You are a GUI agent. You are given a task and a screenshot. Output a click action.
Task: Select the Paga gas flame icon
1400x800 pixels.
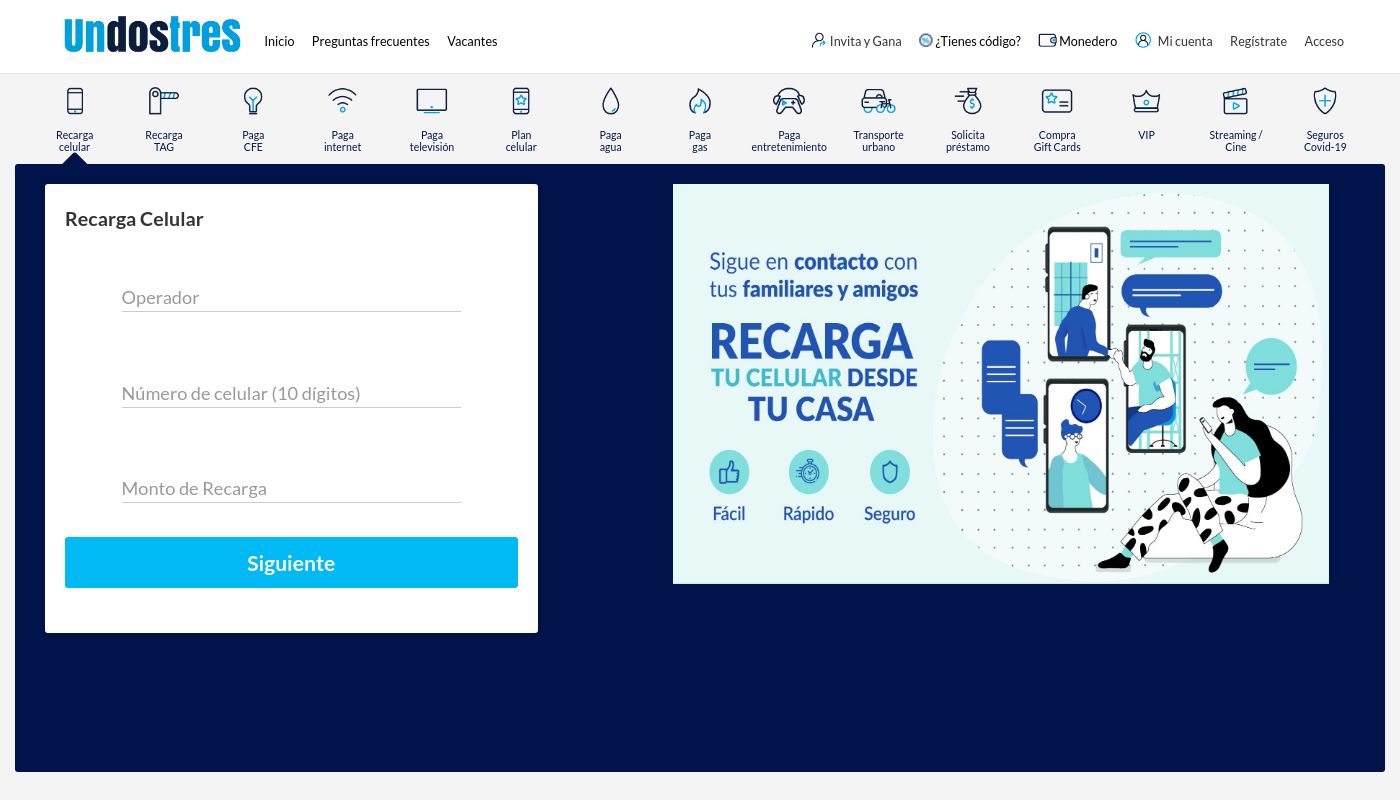(x=699, y=102)
